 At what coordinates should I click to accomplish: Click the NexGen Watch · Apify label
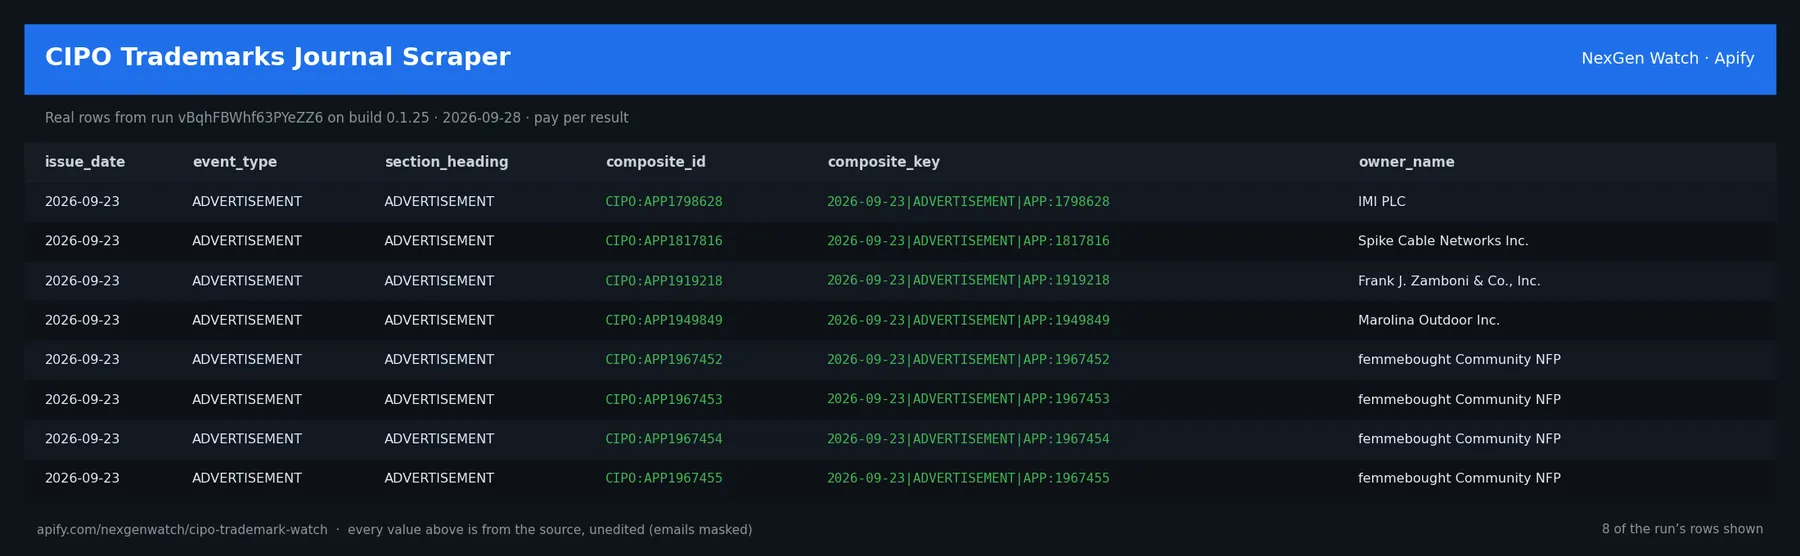coord(1667,58)
